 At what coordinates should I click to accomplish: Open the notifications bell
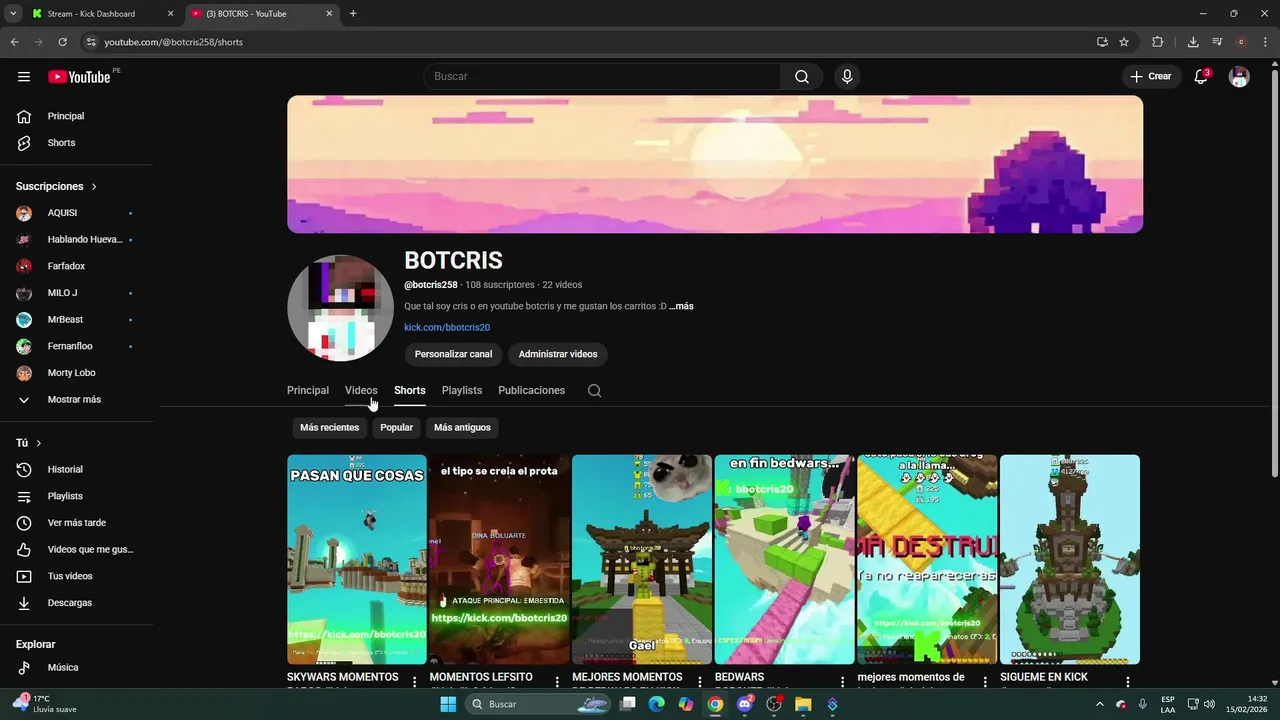[1201, 77]
